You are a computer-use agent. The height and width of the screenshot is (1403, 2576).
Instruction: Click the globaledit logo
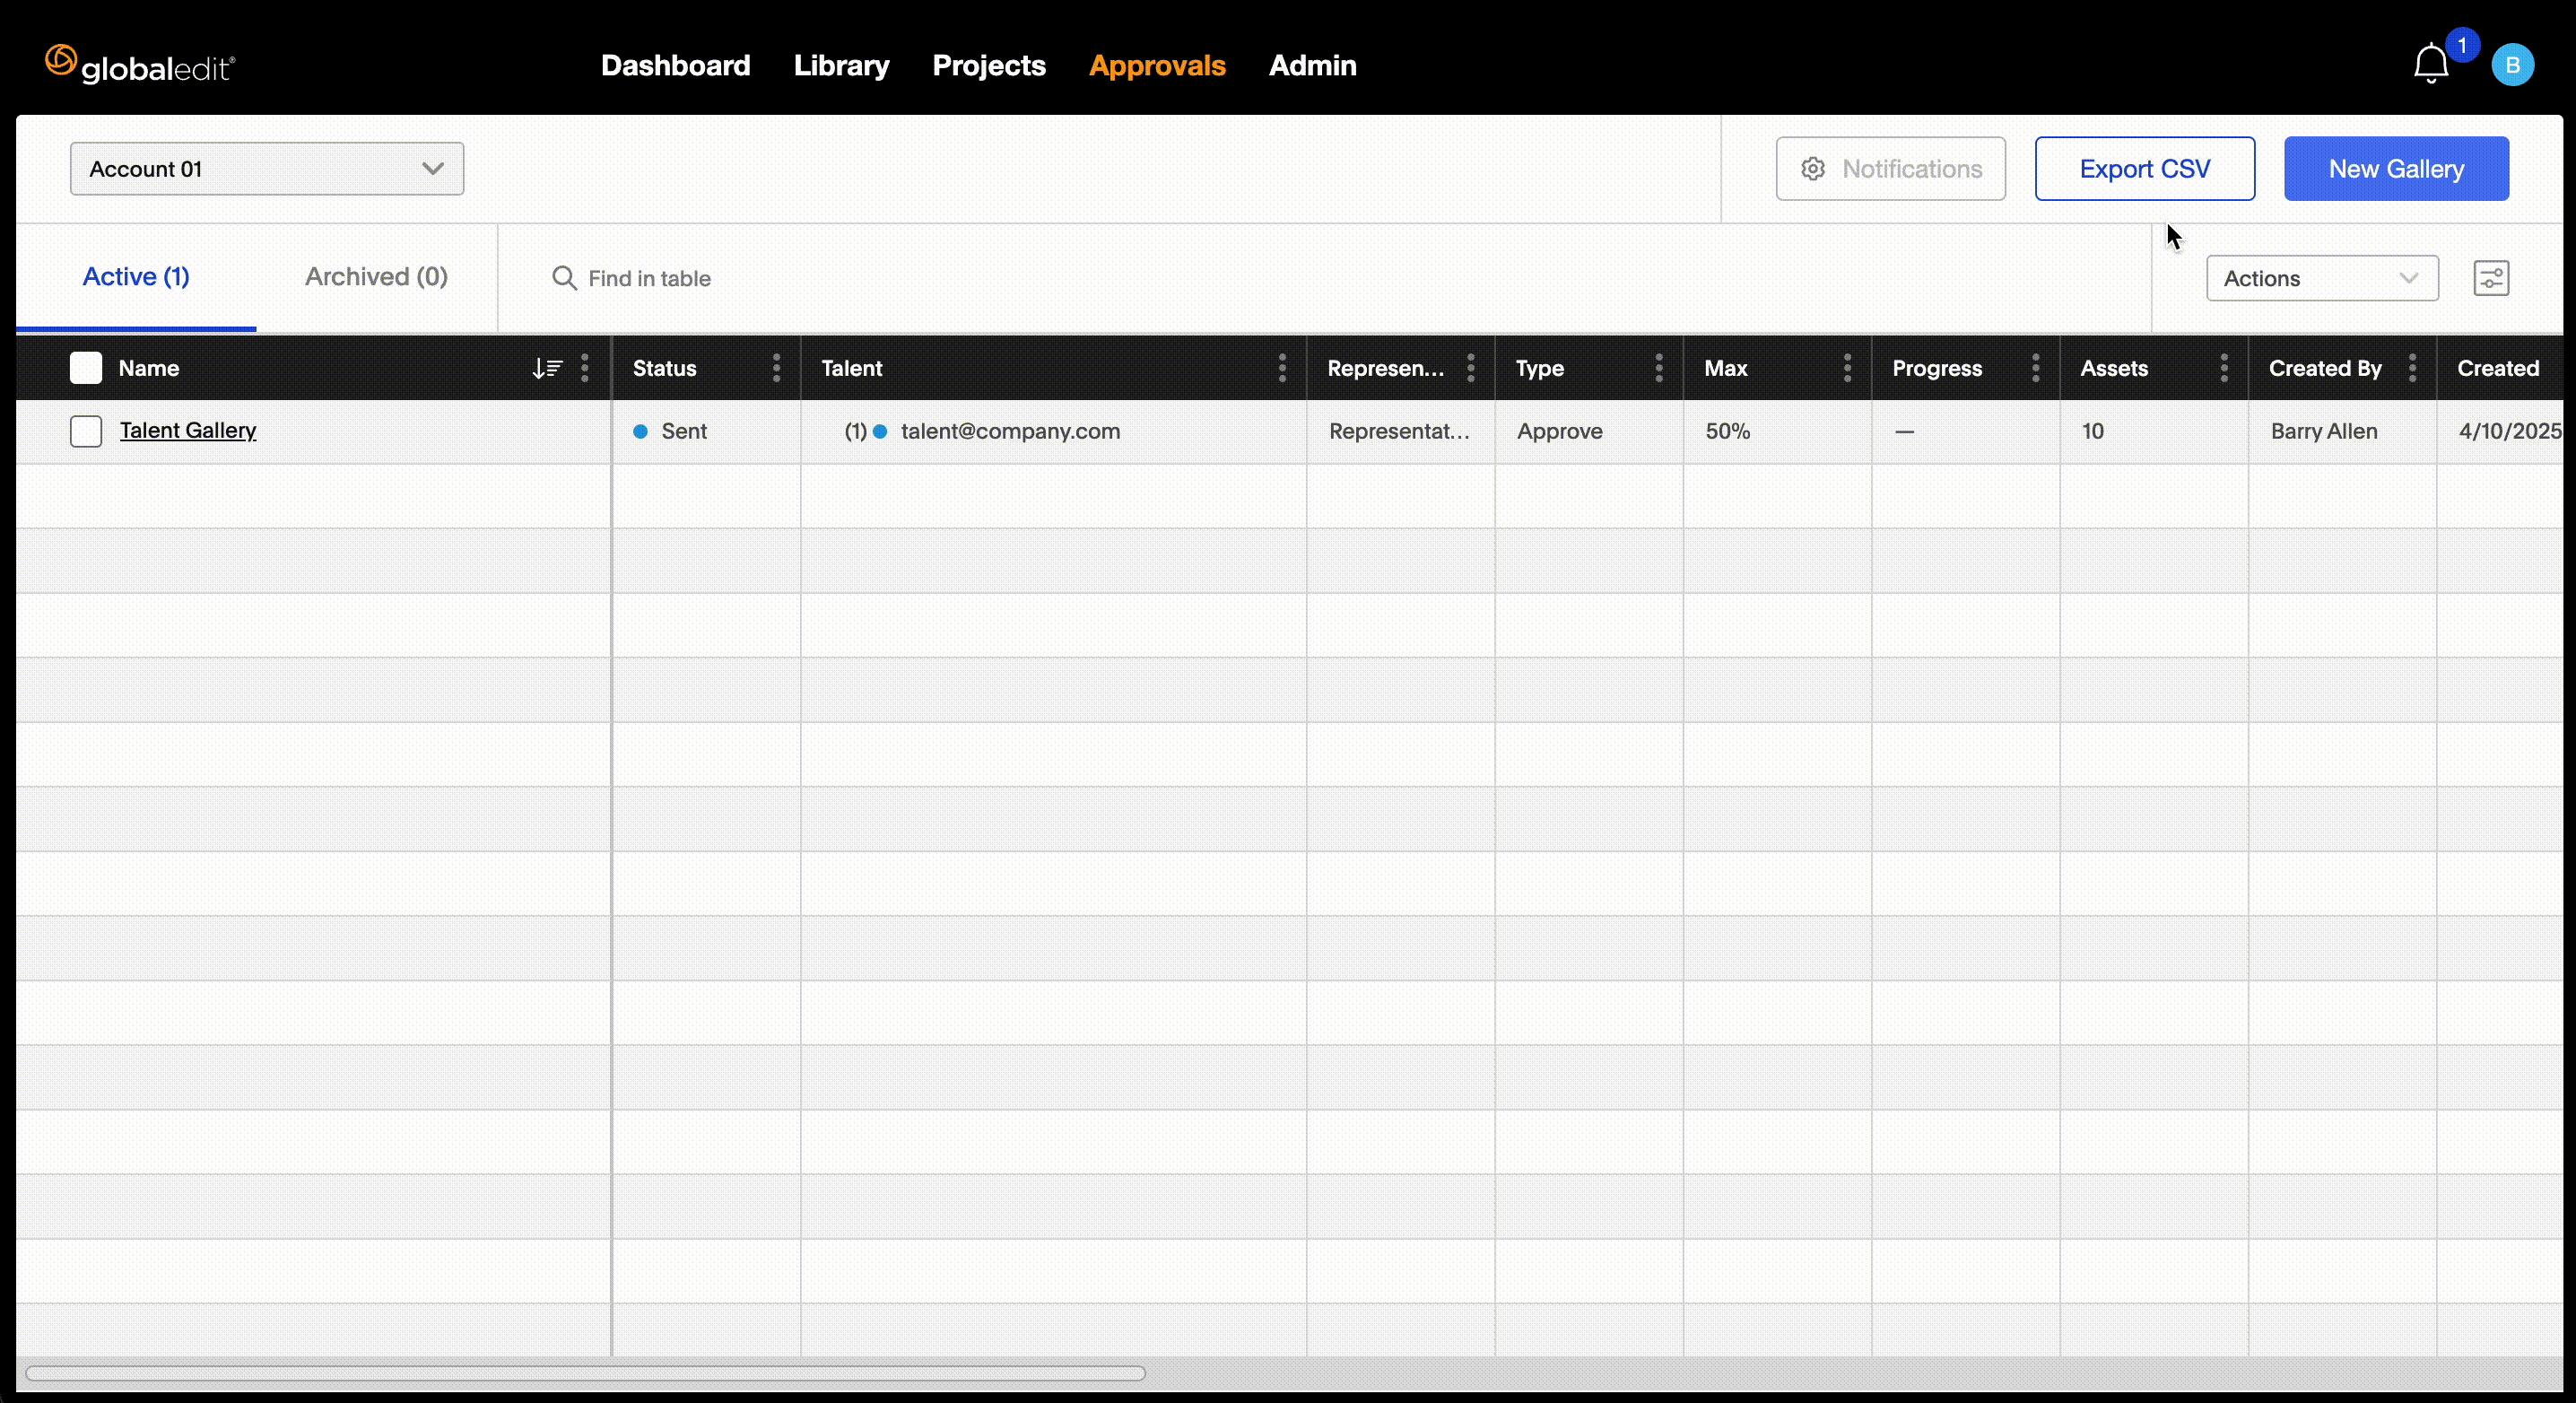point(140,65)
